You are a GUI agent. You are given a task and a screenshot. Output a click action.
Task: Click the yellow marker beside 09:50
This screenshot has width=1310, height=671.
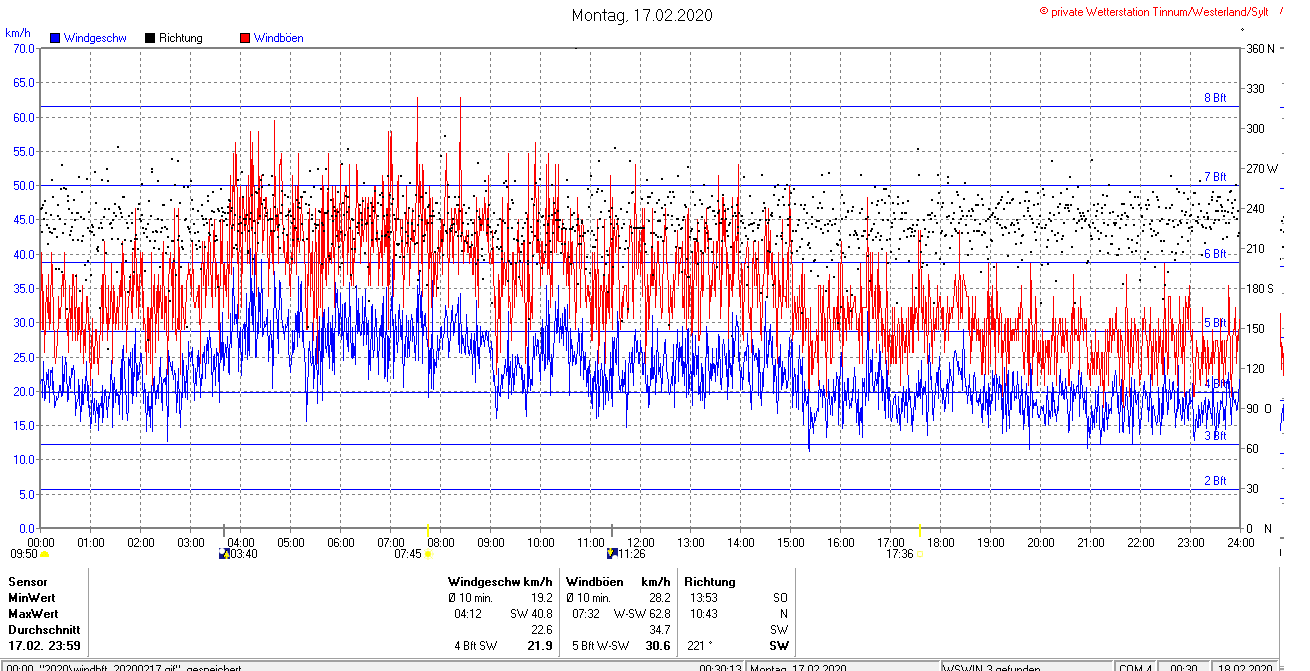pos(44,554)
